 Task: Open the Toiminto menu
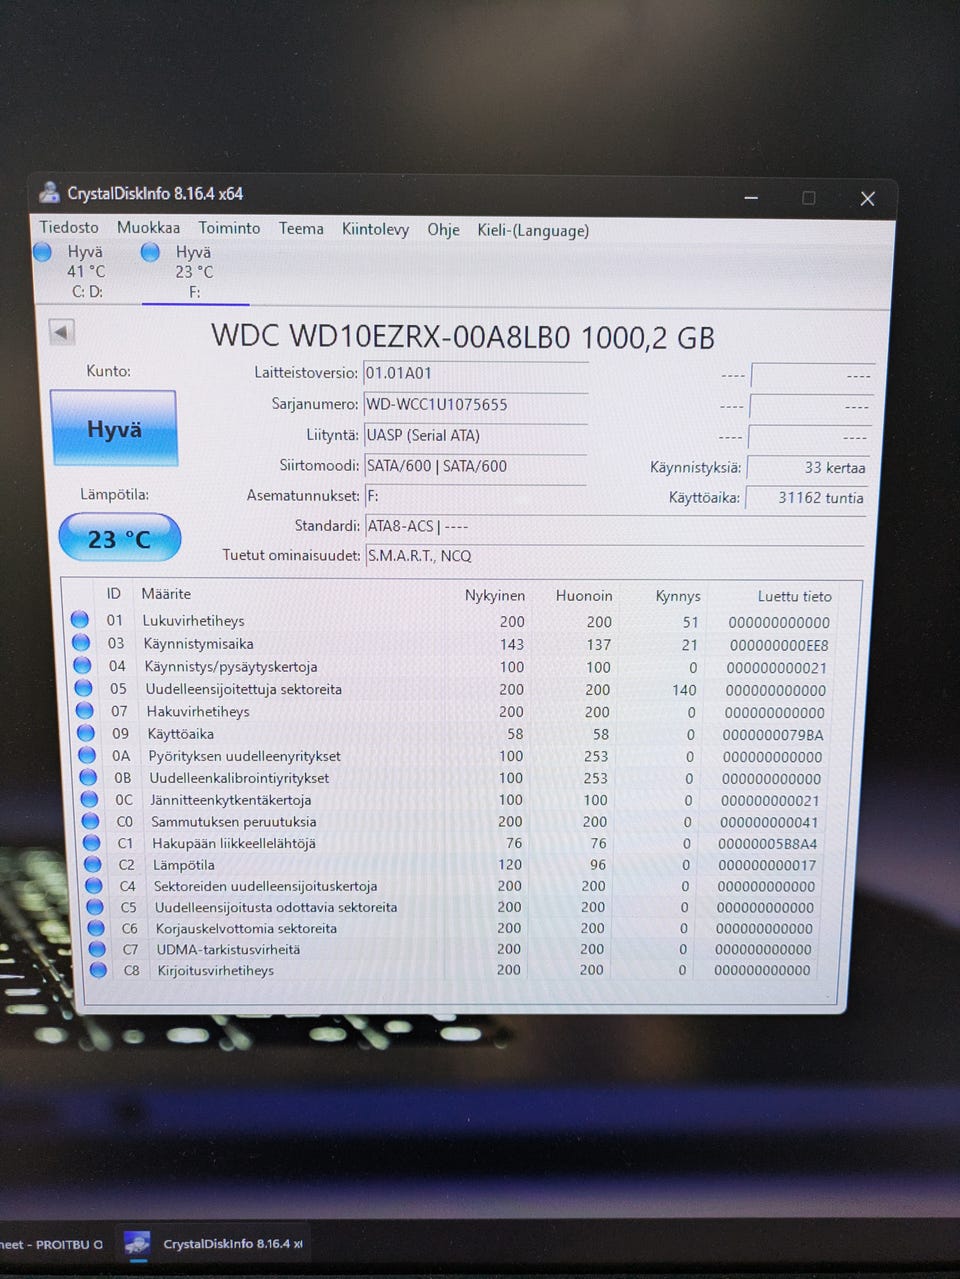point(229,228)
